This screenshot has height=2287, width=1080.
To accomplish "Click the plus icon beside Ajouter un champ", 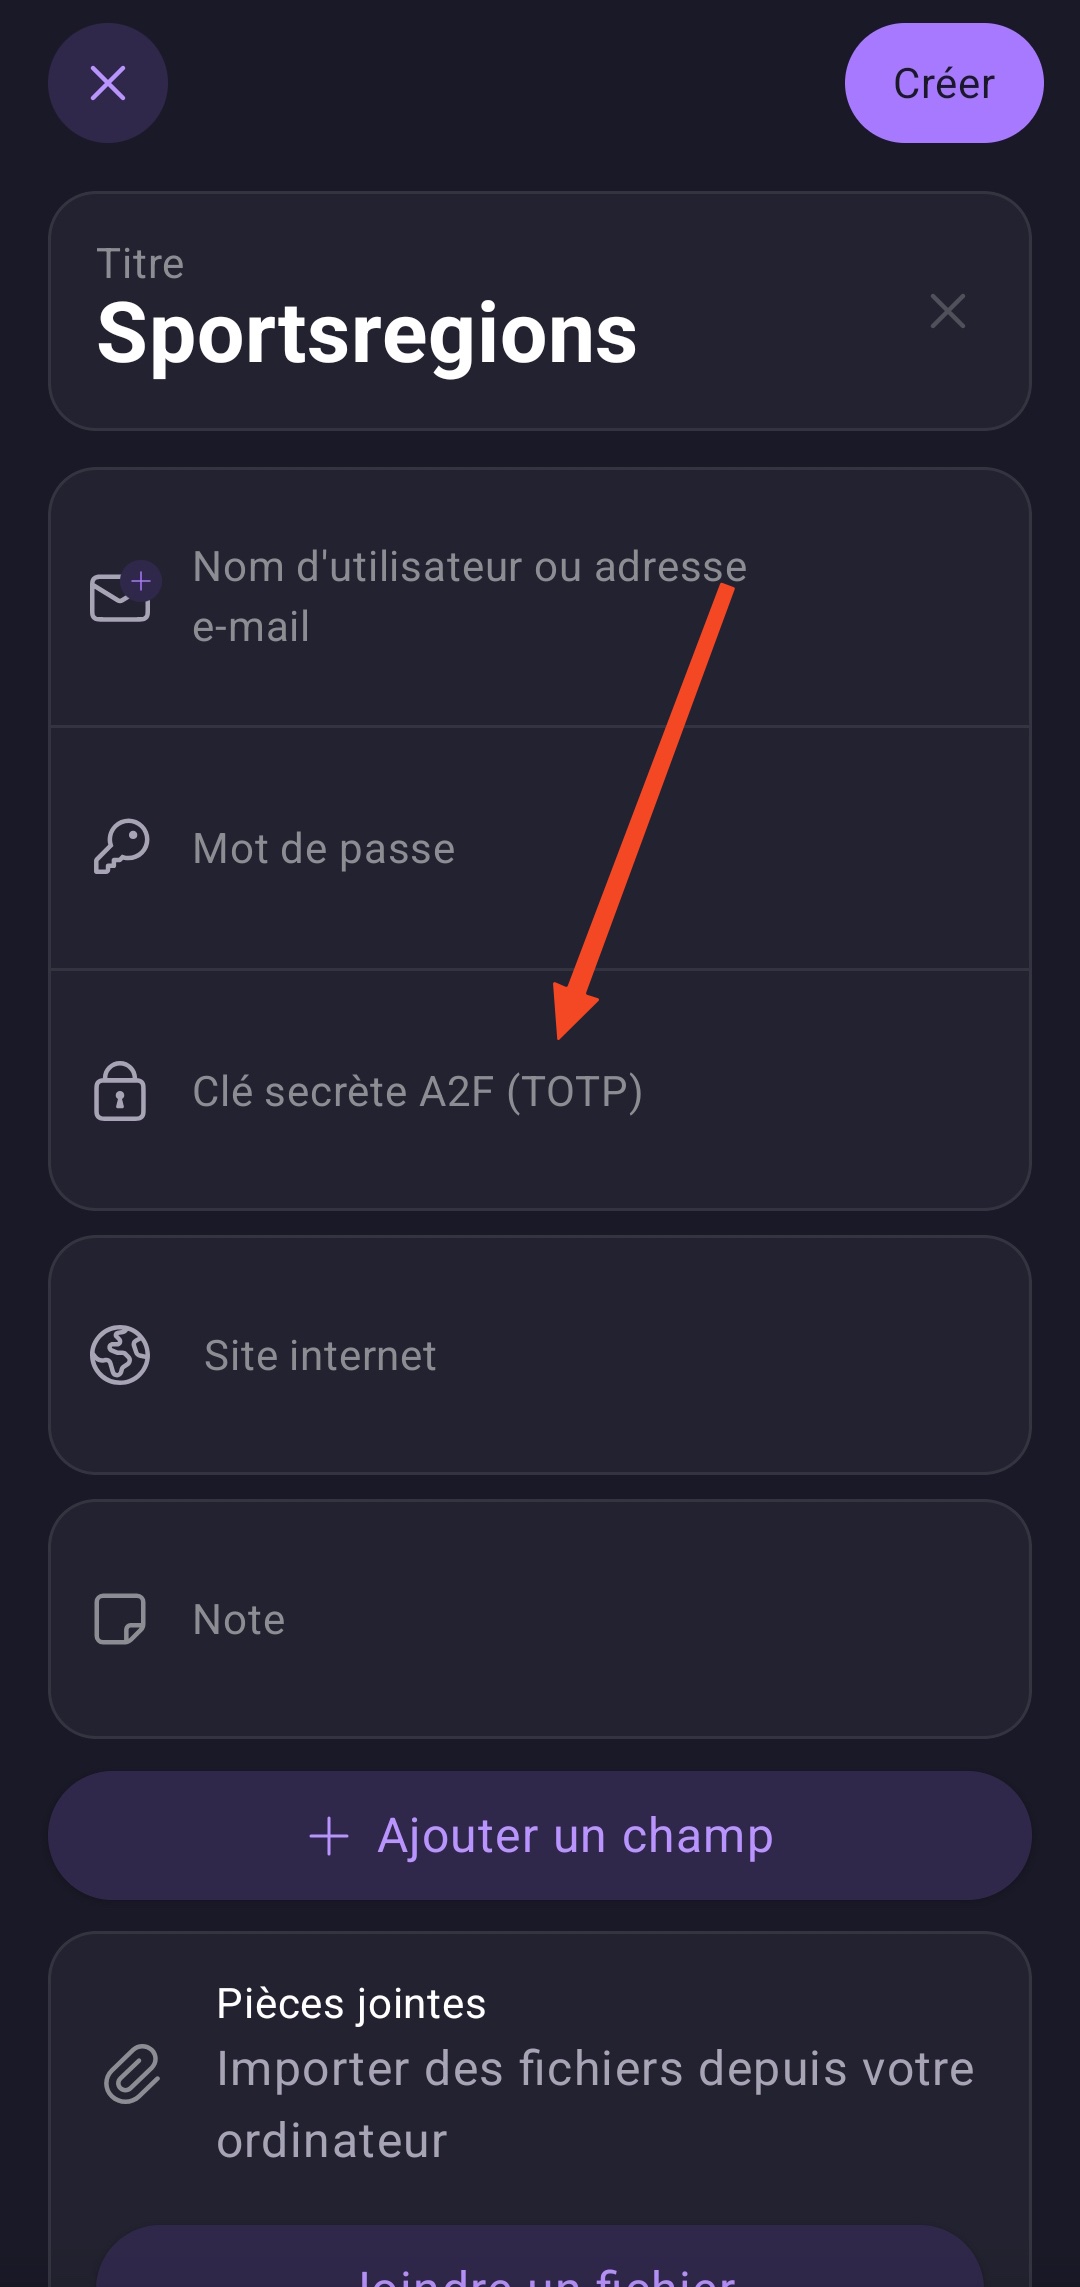I will (329, 1836).
